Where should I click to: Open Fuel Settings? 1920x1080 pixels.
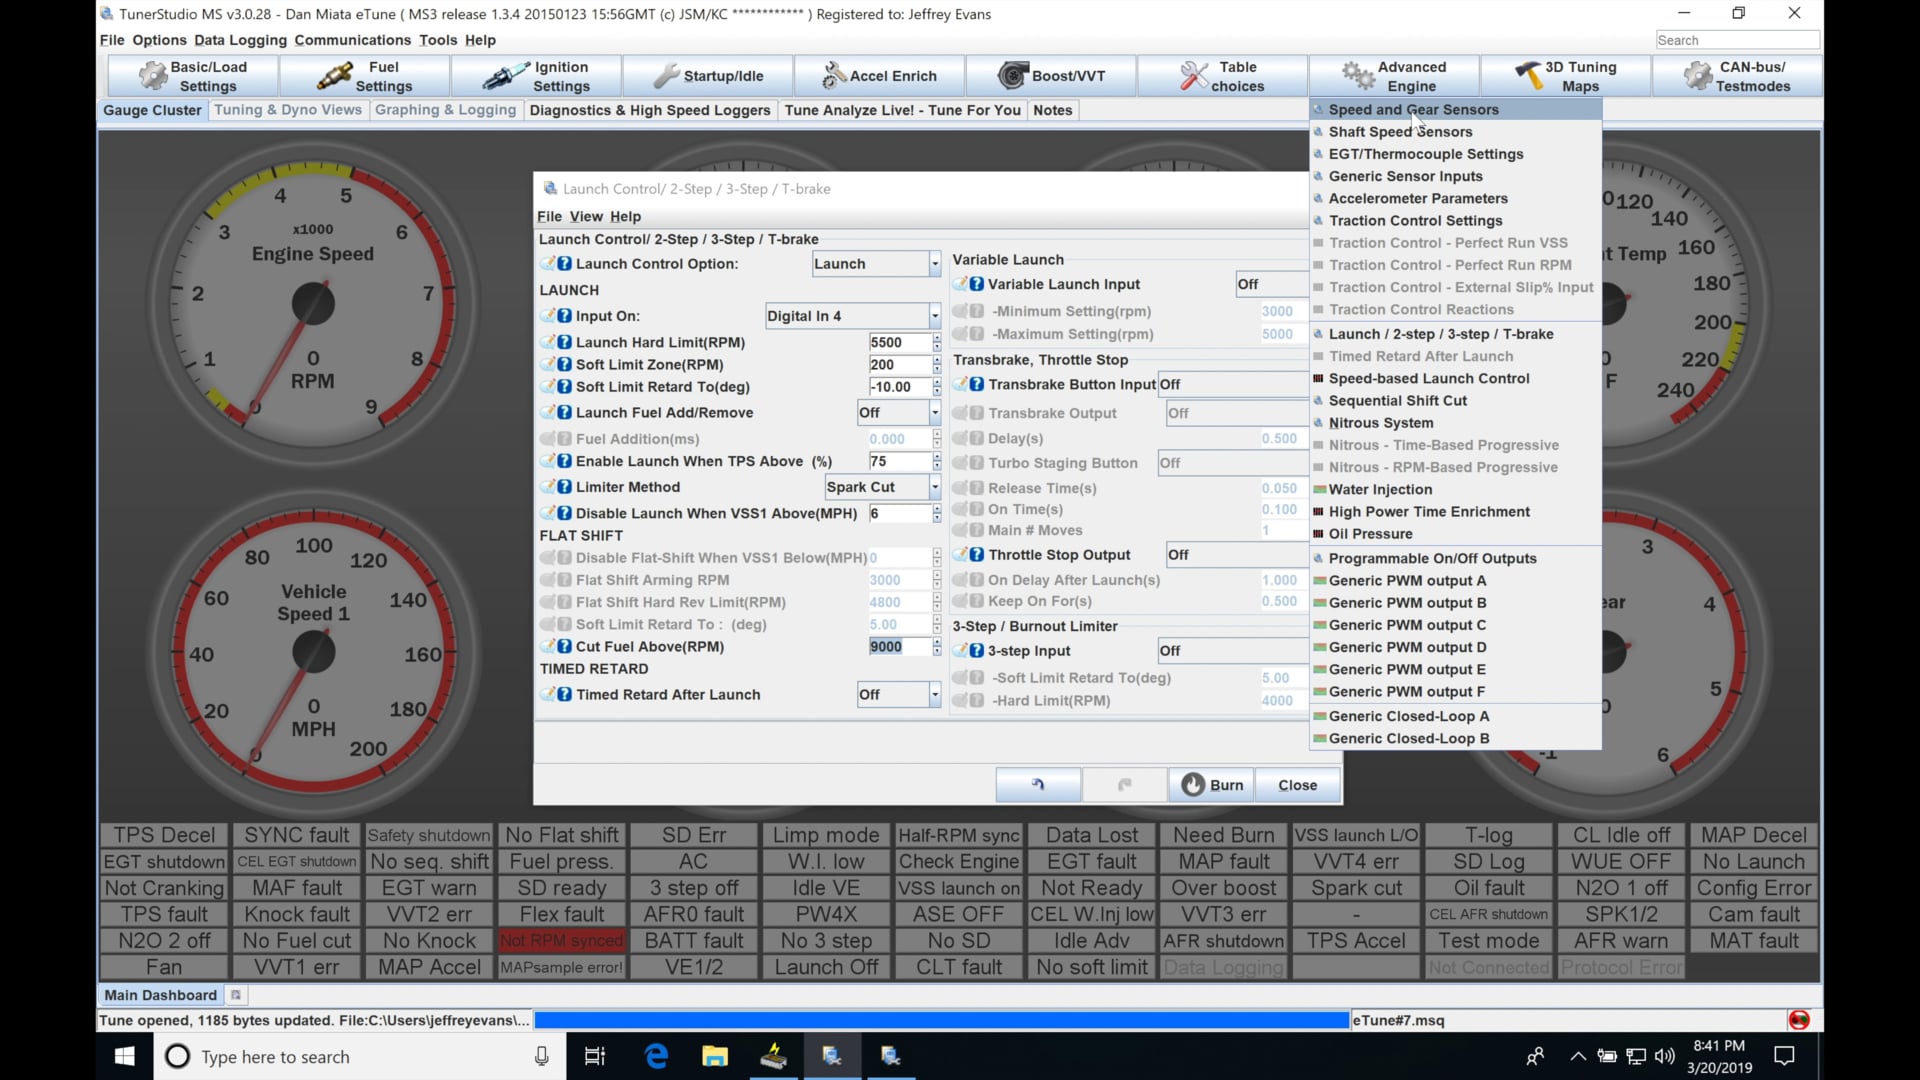(365, 75)
